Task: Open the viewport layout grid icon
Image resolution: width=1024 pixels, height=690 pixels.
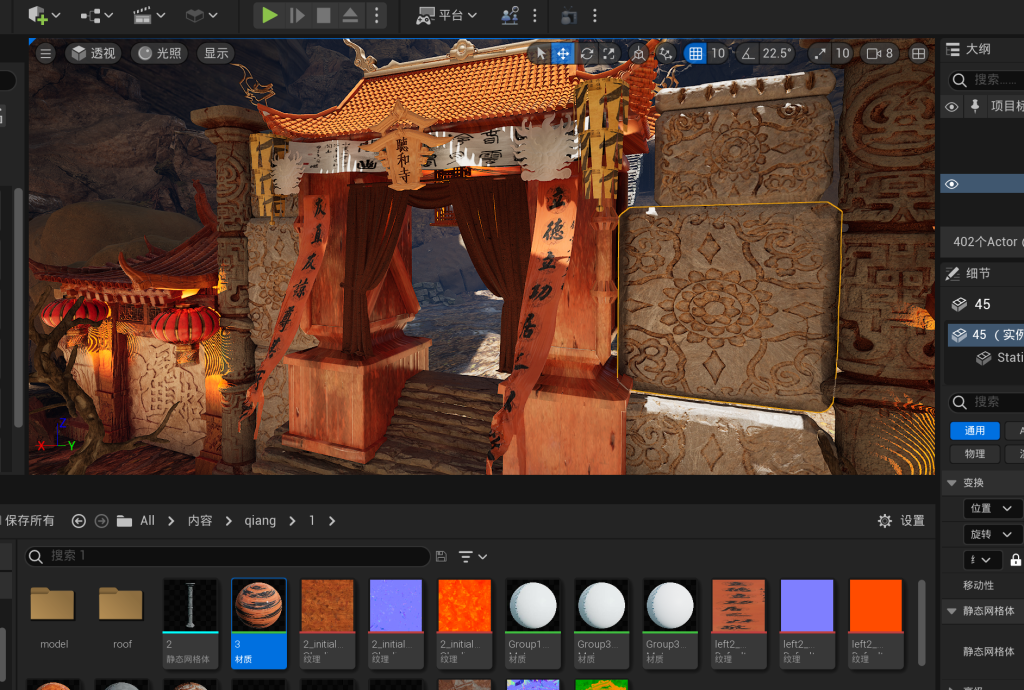Action: (918, 54)
